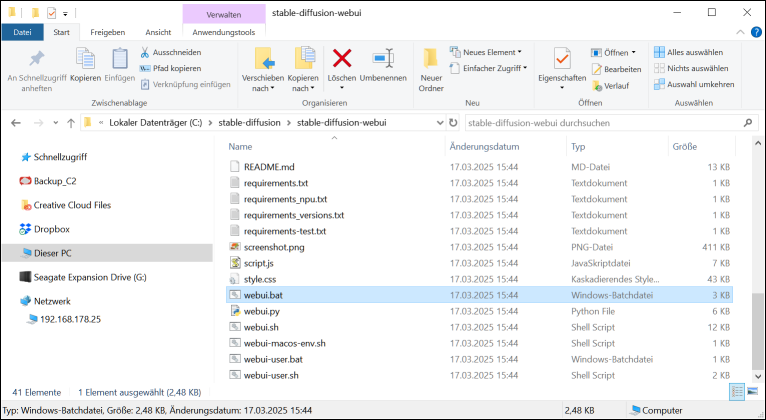
Task: Click the up-arrow navigation button
Action: 69,123
